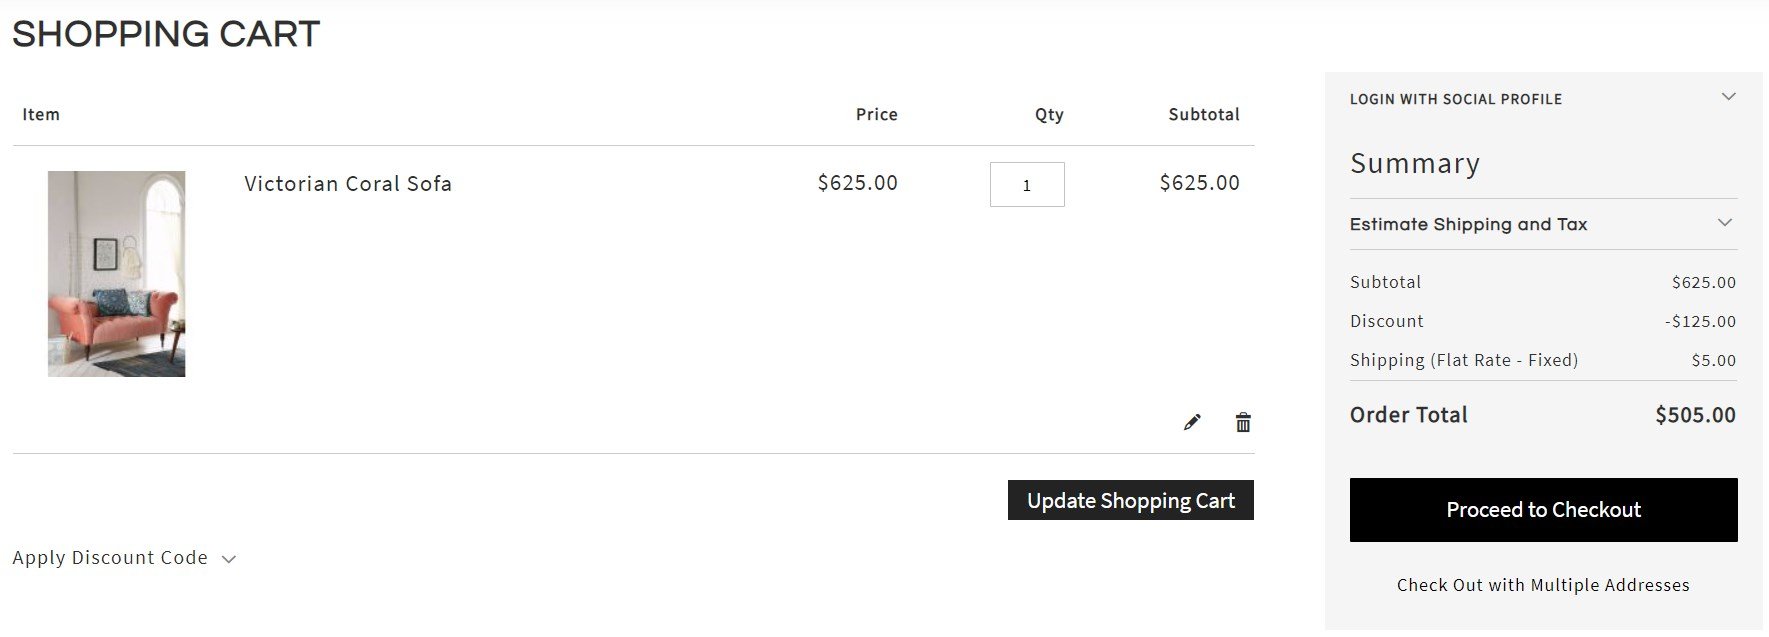Remove the item using the trash can icon

(x=1243, y=422)
